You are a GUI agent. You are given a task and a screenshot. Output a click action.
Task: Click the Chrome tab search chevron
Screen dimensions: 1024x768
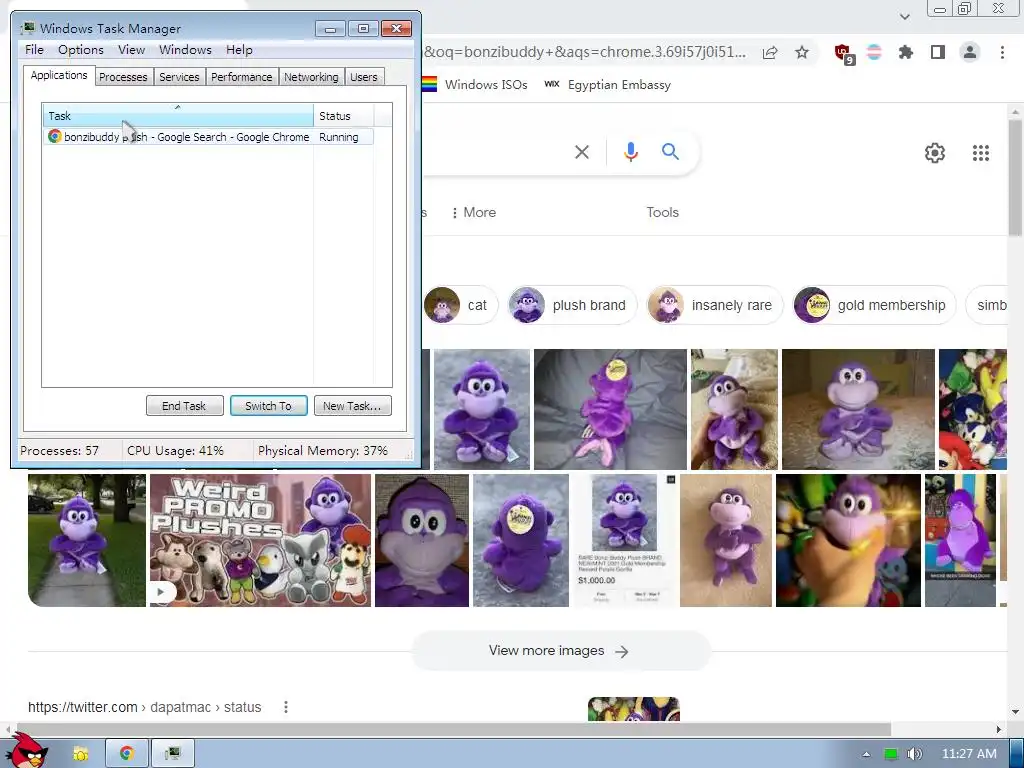pos(904,16)
